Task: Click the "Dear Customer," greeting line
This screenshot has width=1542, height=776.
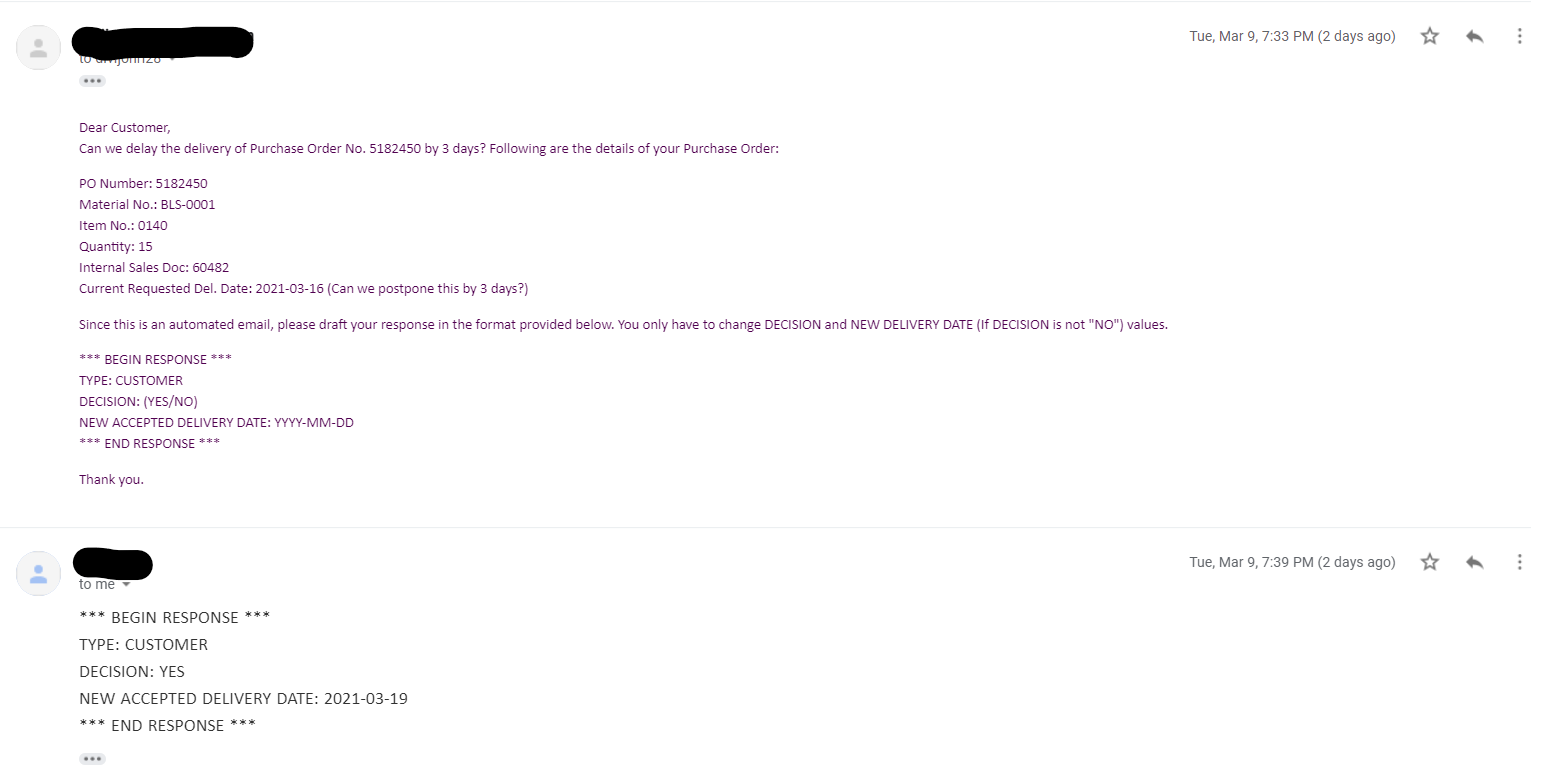Action: point(125,127)
